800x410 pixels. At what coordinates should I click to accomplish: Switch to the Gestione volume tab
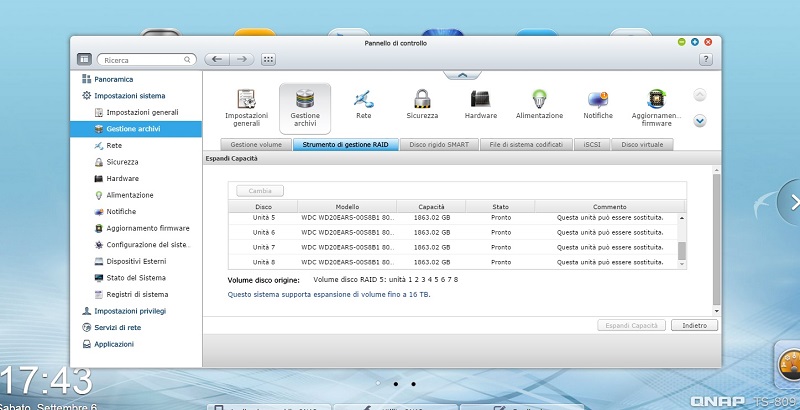256,145
